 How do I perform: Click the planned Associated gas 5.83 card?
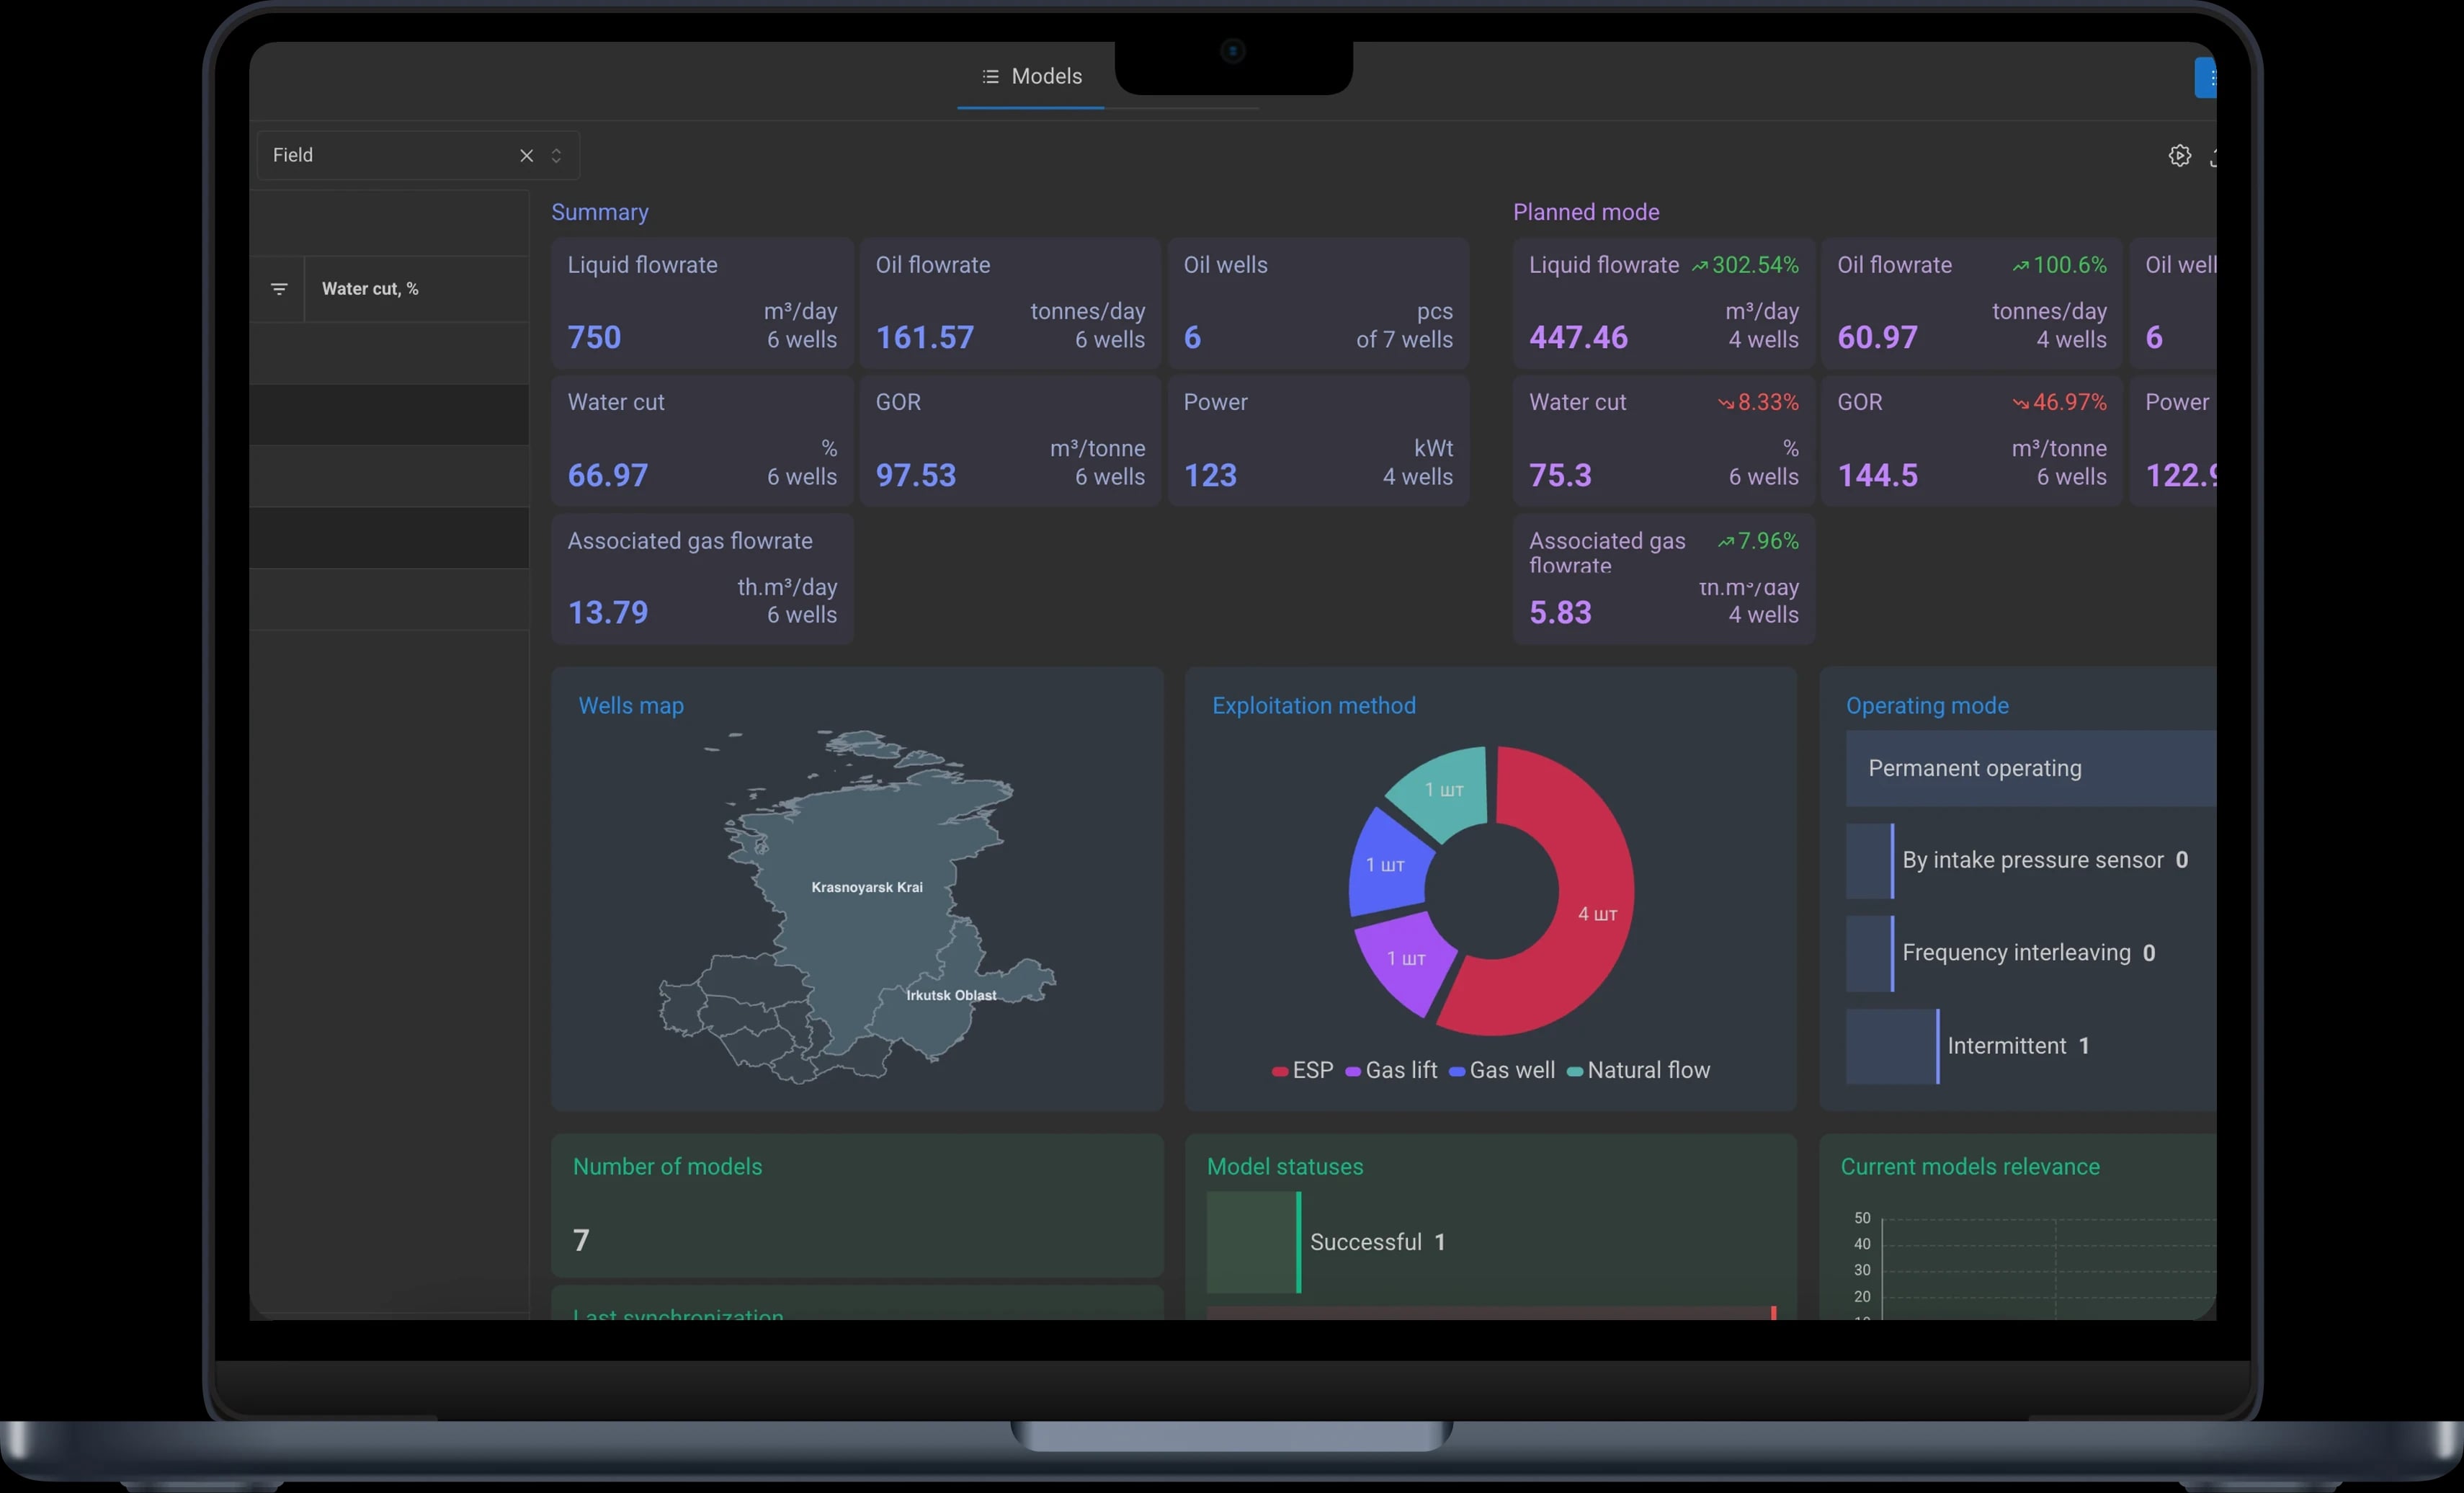click(1664, 579)
